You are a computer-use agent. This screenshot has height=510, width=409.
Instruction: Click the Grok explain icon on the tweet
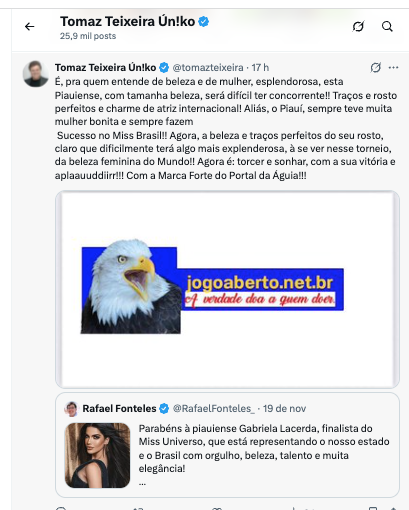(376, 67)
